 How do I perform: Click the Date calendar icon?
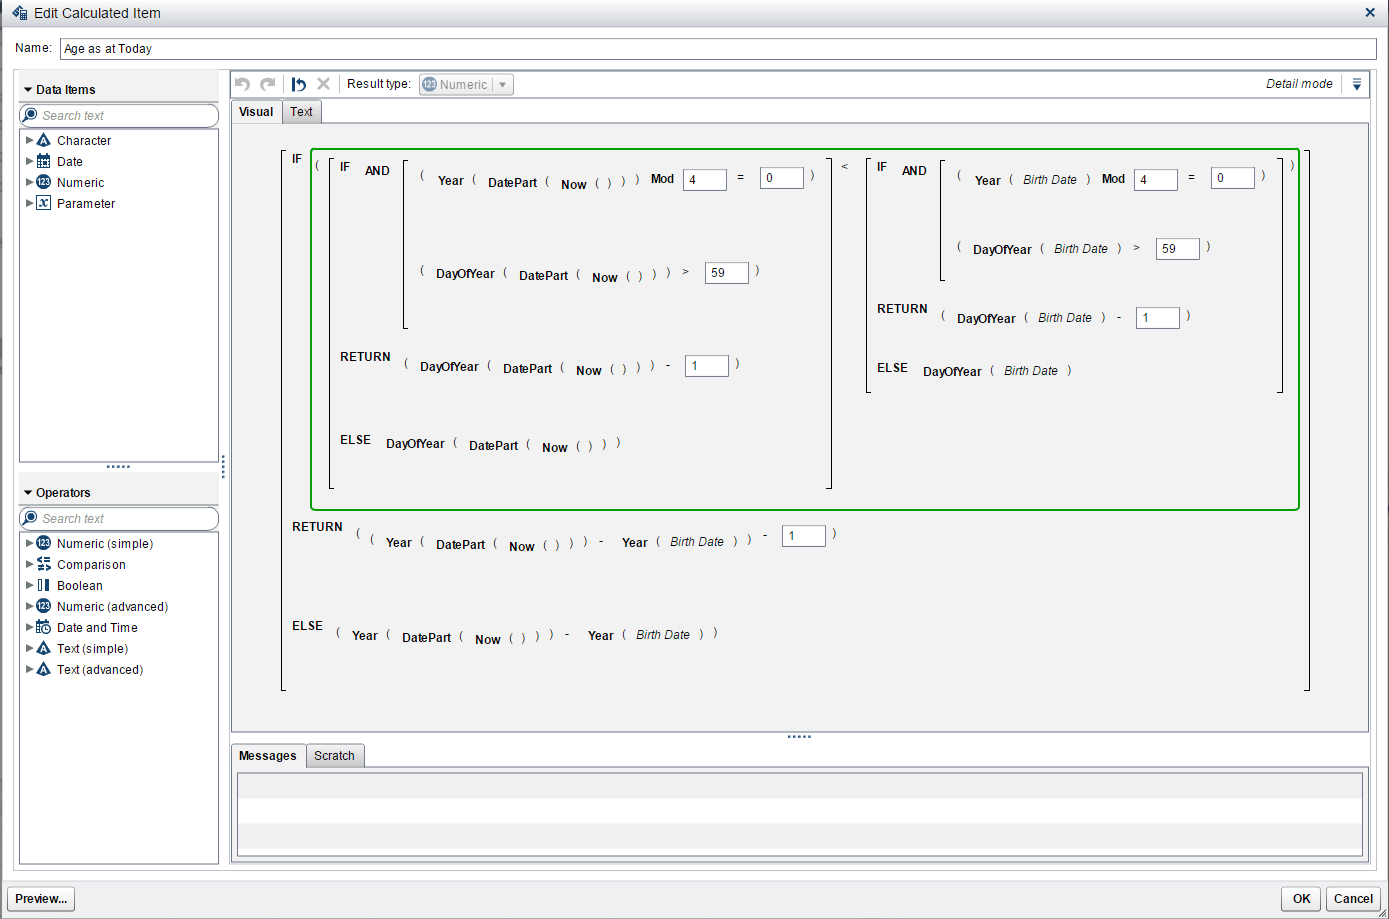coord(44,161)
